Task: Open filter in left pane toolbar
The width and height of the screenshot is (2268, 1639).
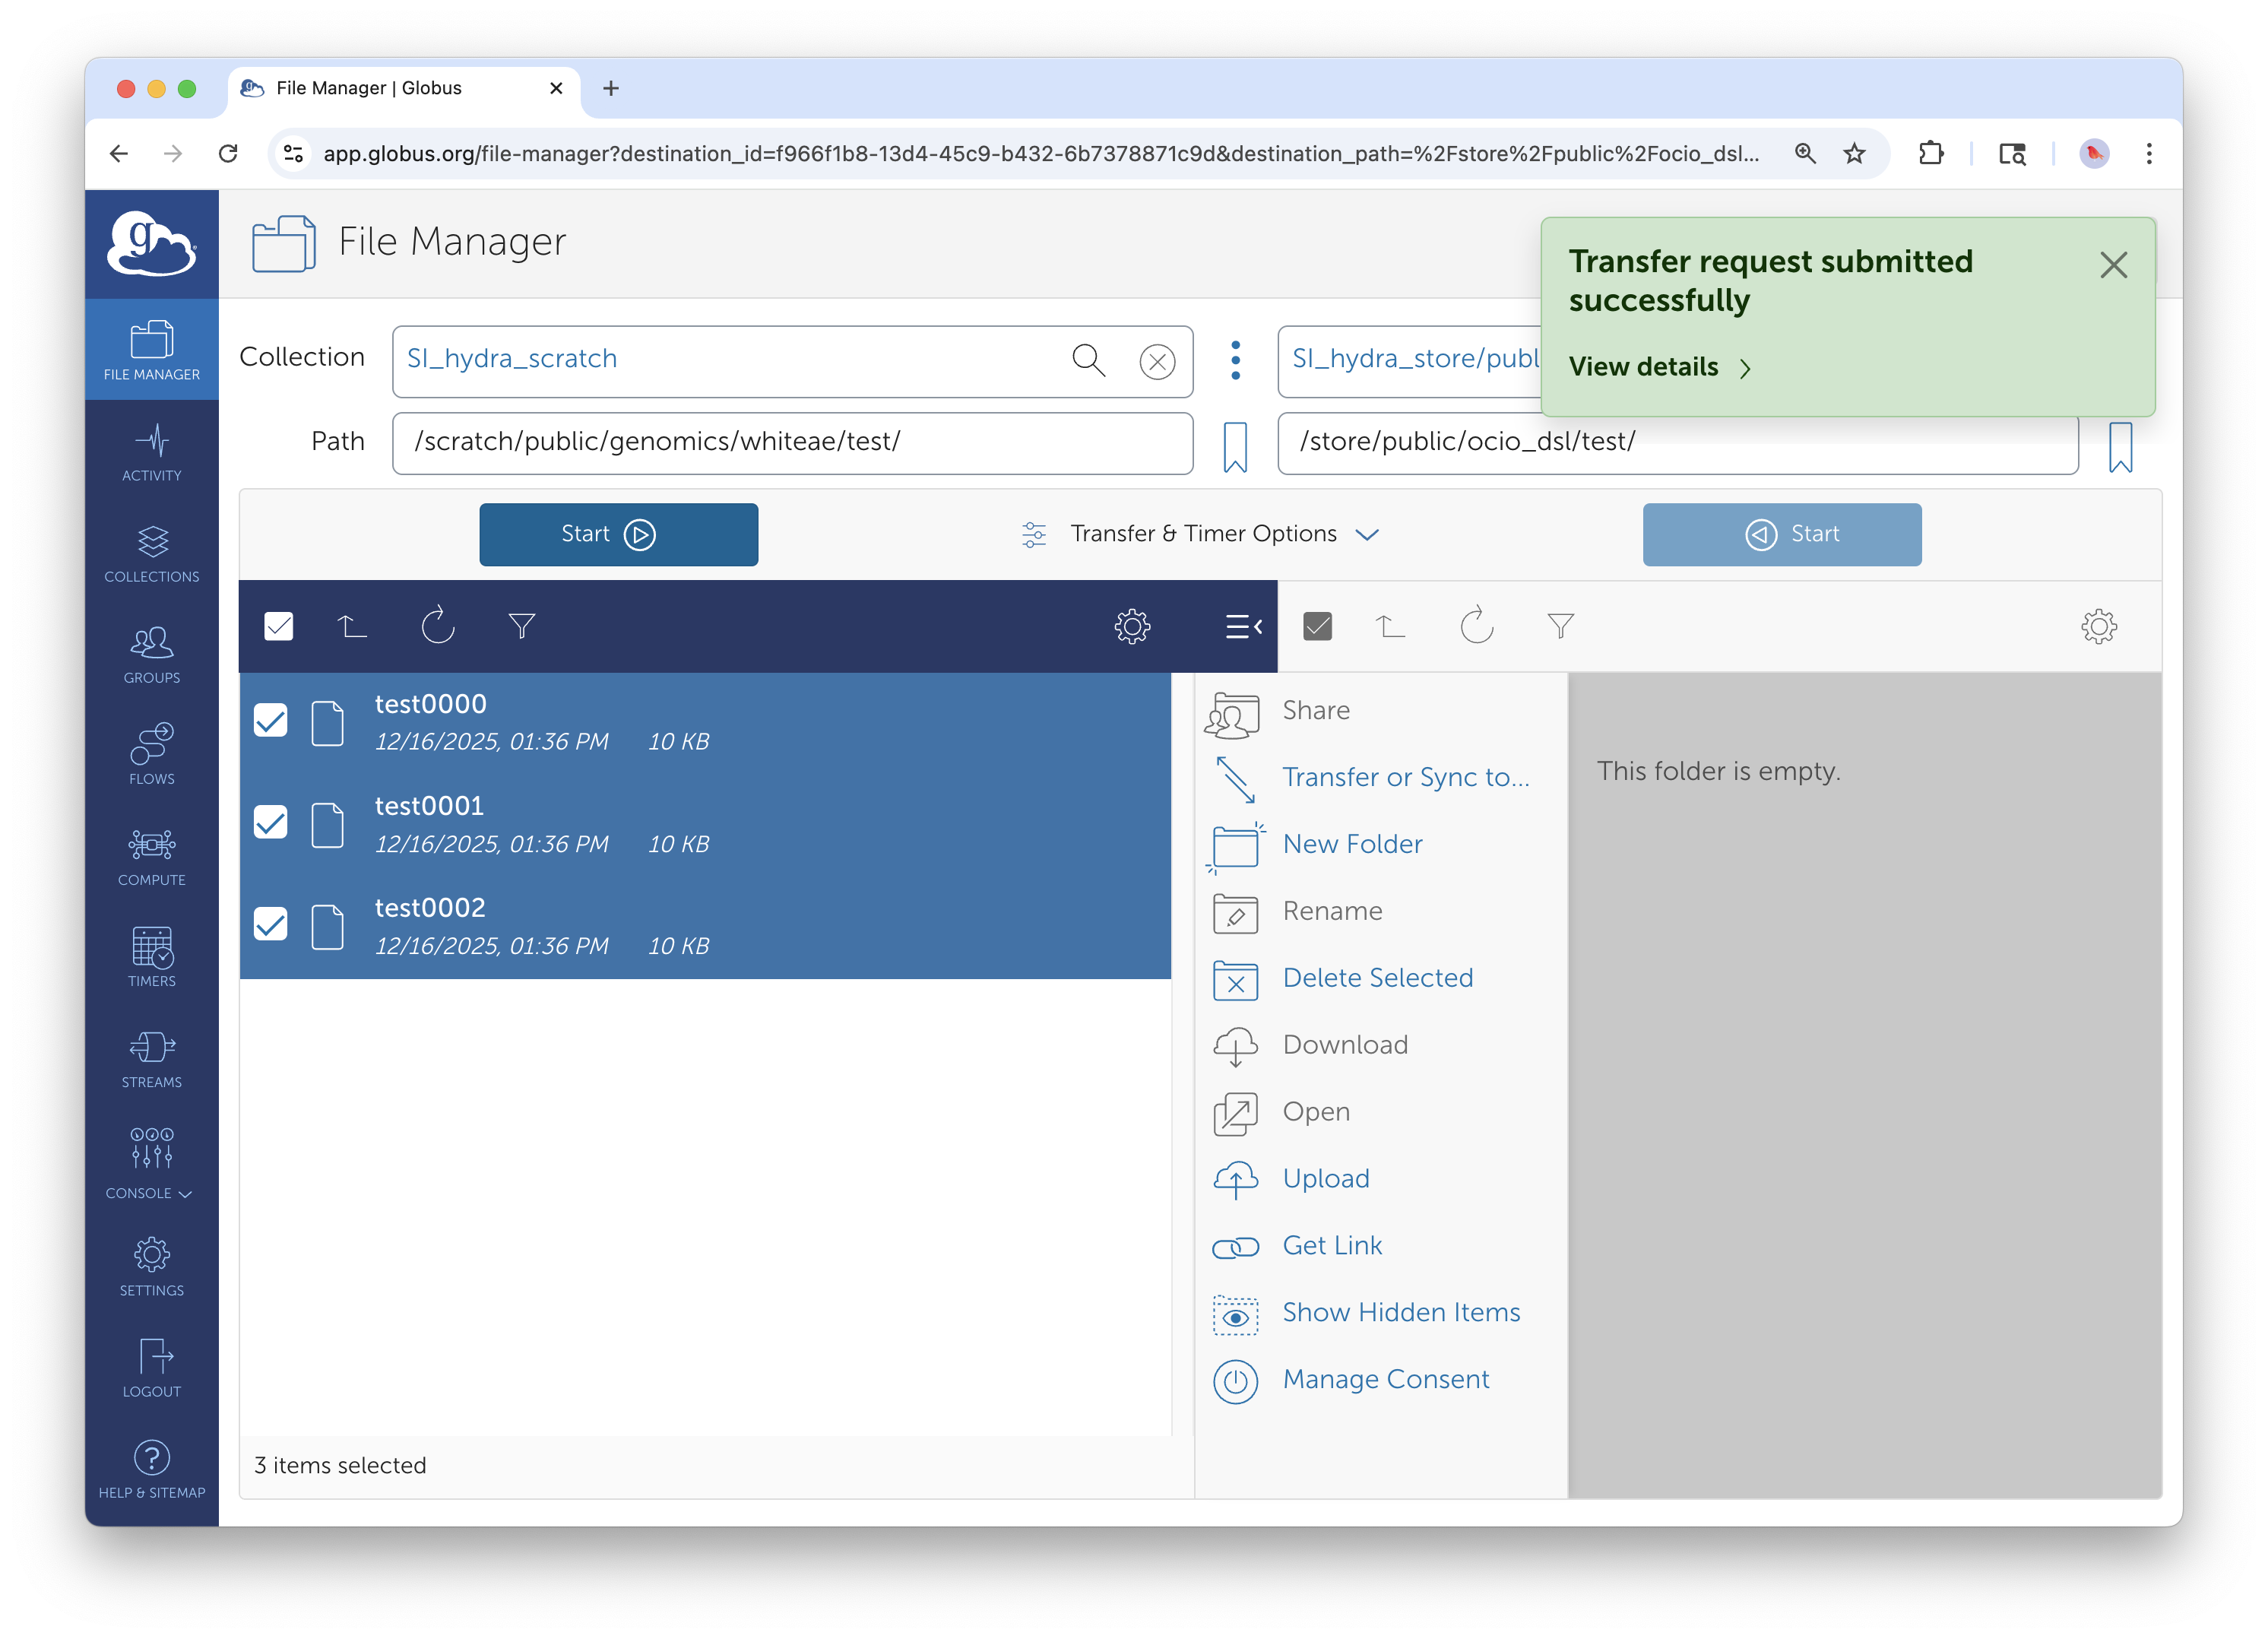Action: coord(521,626)
